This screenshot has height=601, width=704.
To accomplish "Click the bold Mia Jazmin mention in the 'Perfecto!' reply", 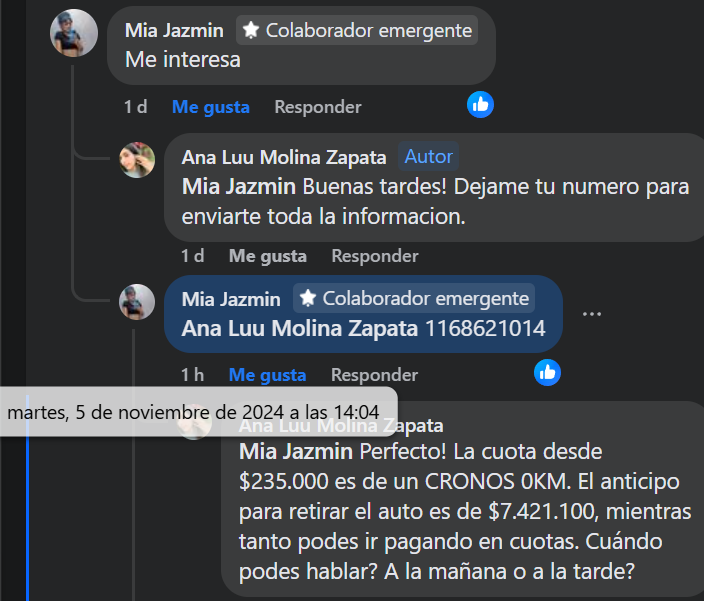I will click(x=296, y=452).
